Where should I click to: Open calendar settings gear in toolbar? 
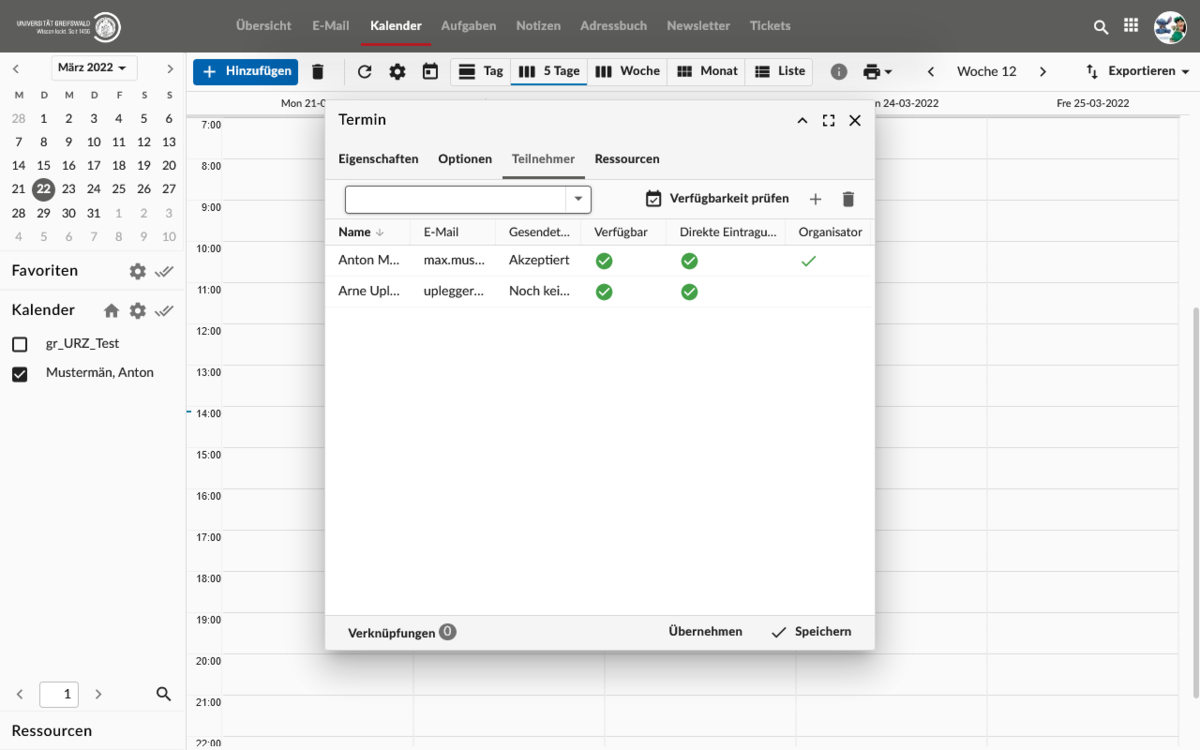click(397, 71)
